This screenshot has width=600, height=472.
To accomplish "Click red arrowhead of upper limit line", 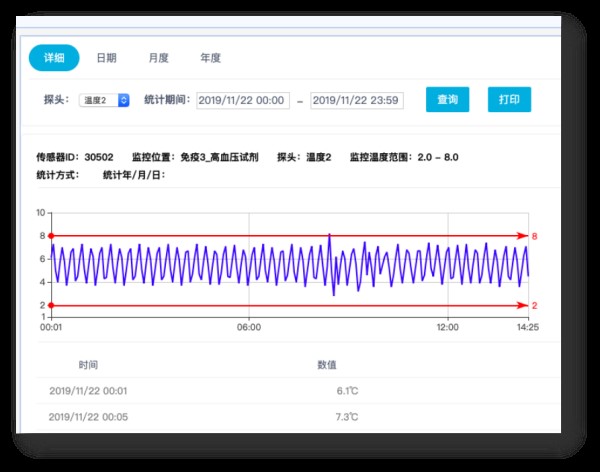I will point(522,236).
